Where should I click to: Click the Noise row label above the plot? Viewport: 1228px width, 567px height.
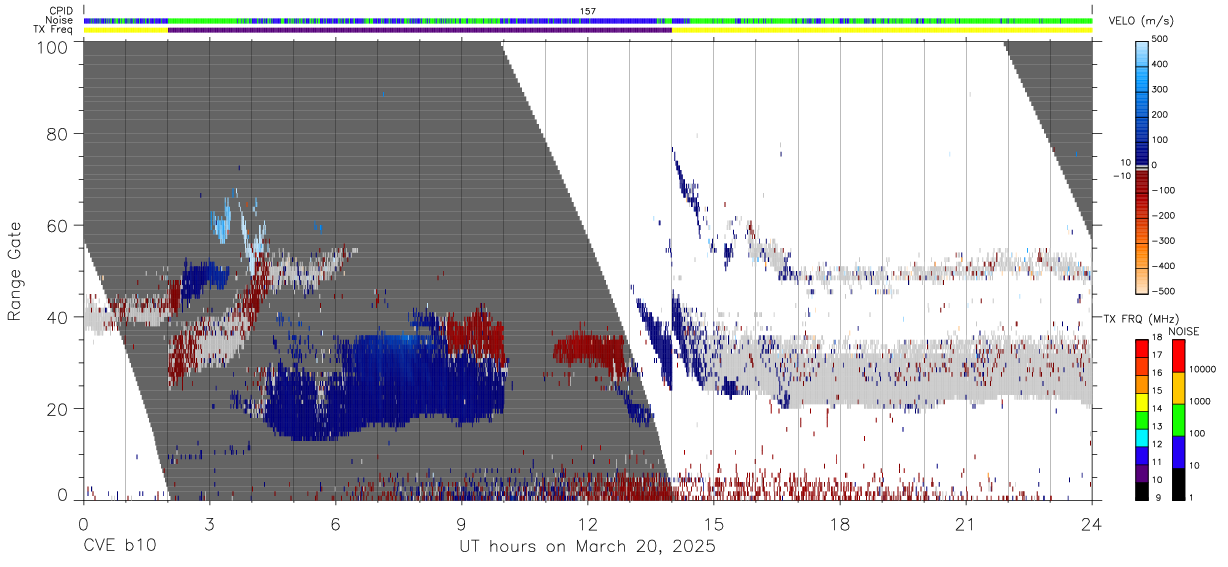(59, 20)
